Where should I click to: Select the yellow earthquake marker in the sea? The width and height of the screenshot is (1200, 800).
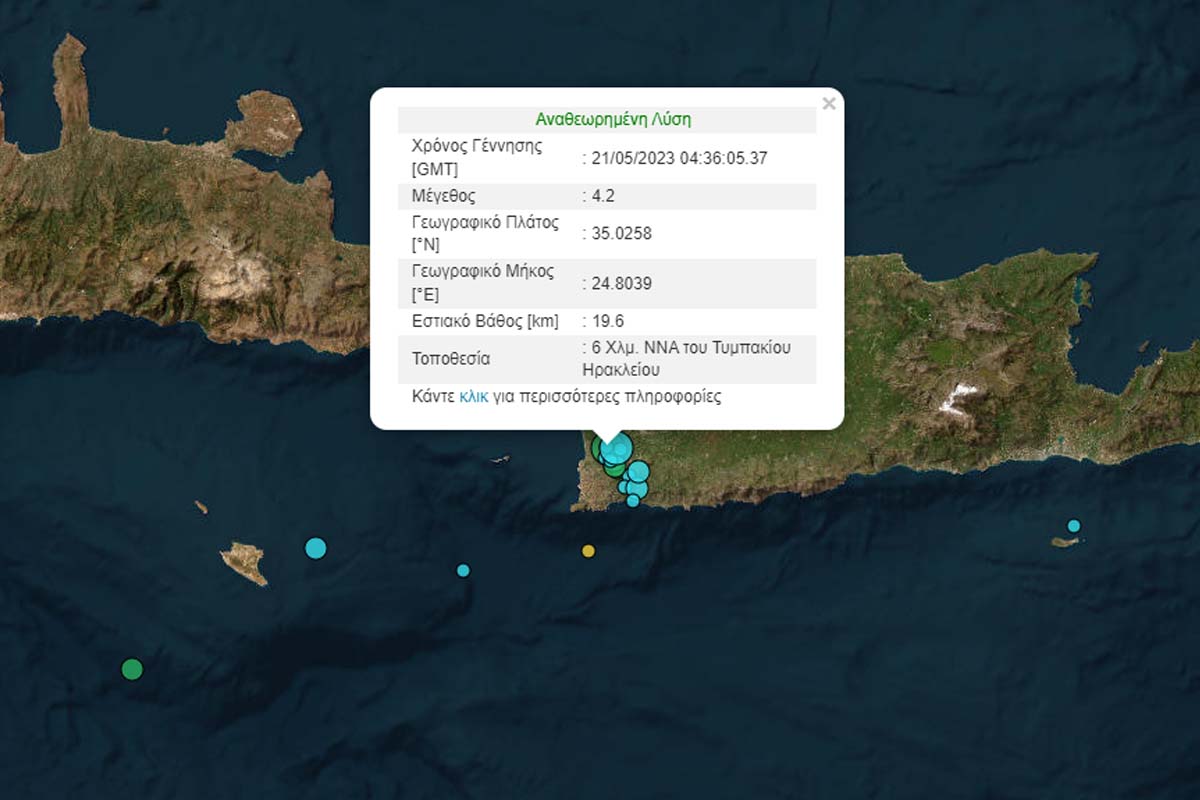(x=588, y=551)
